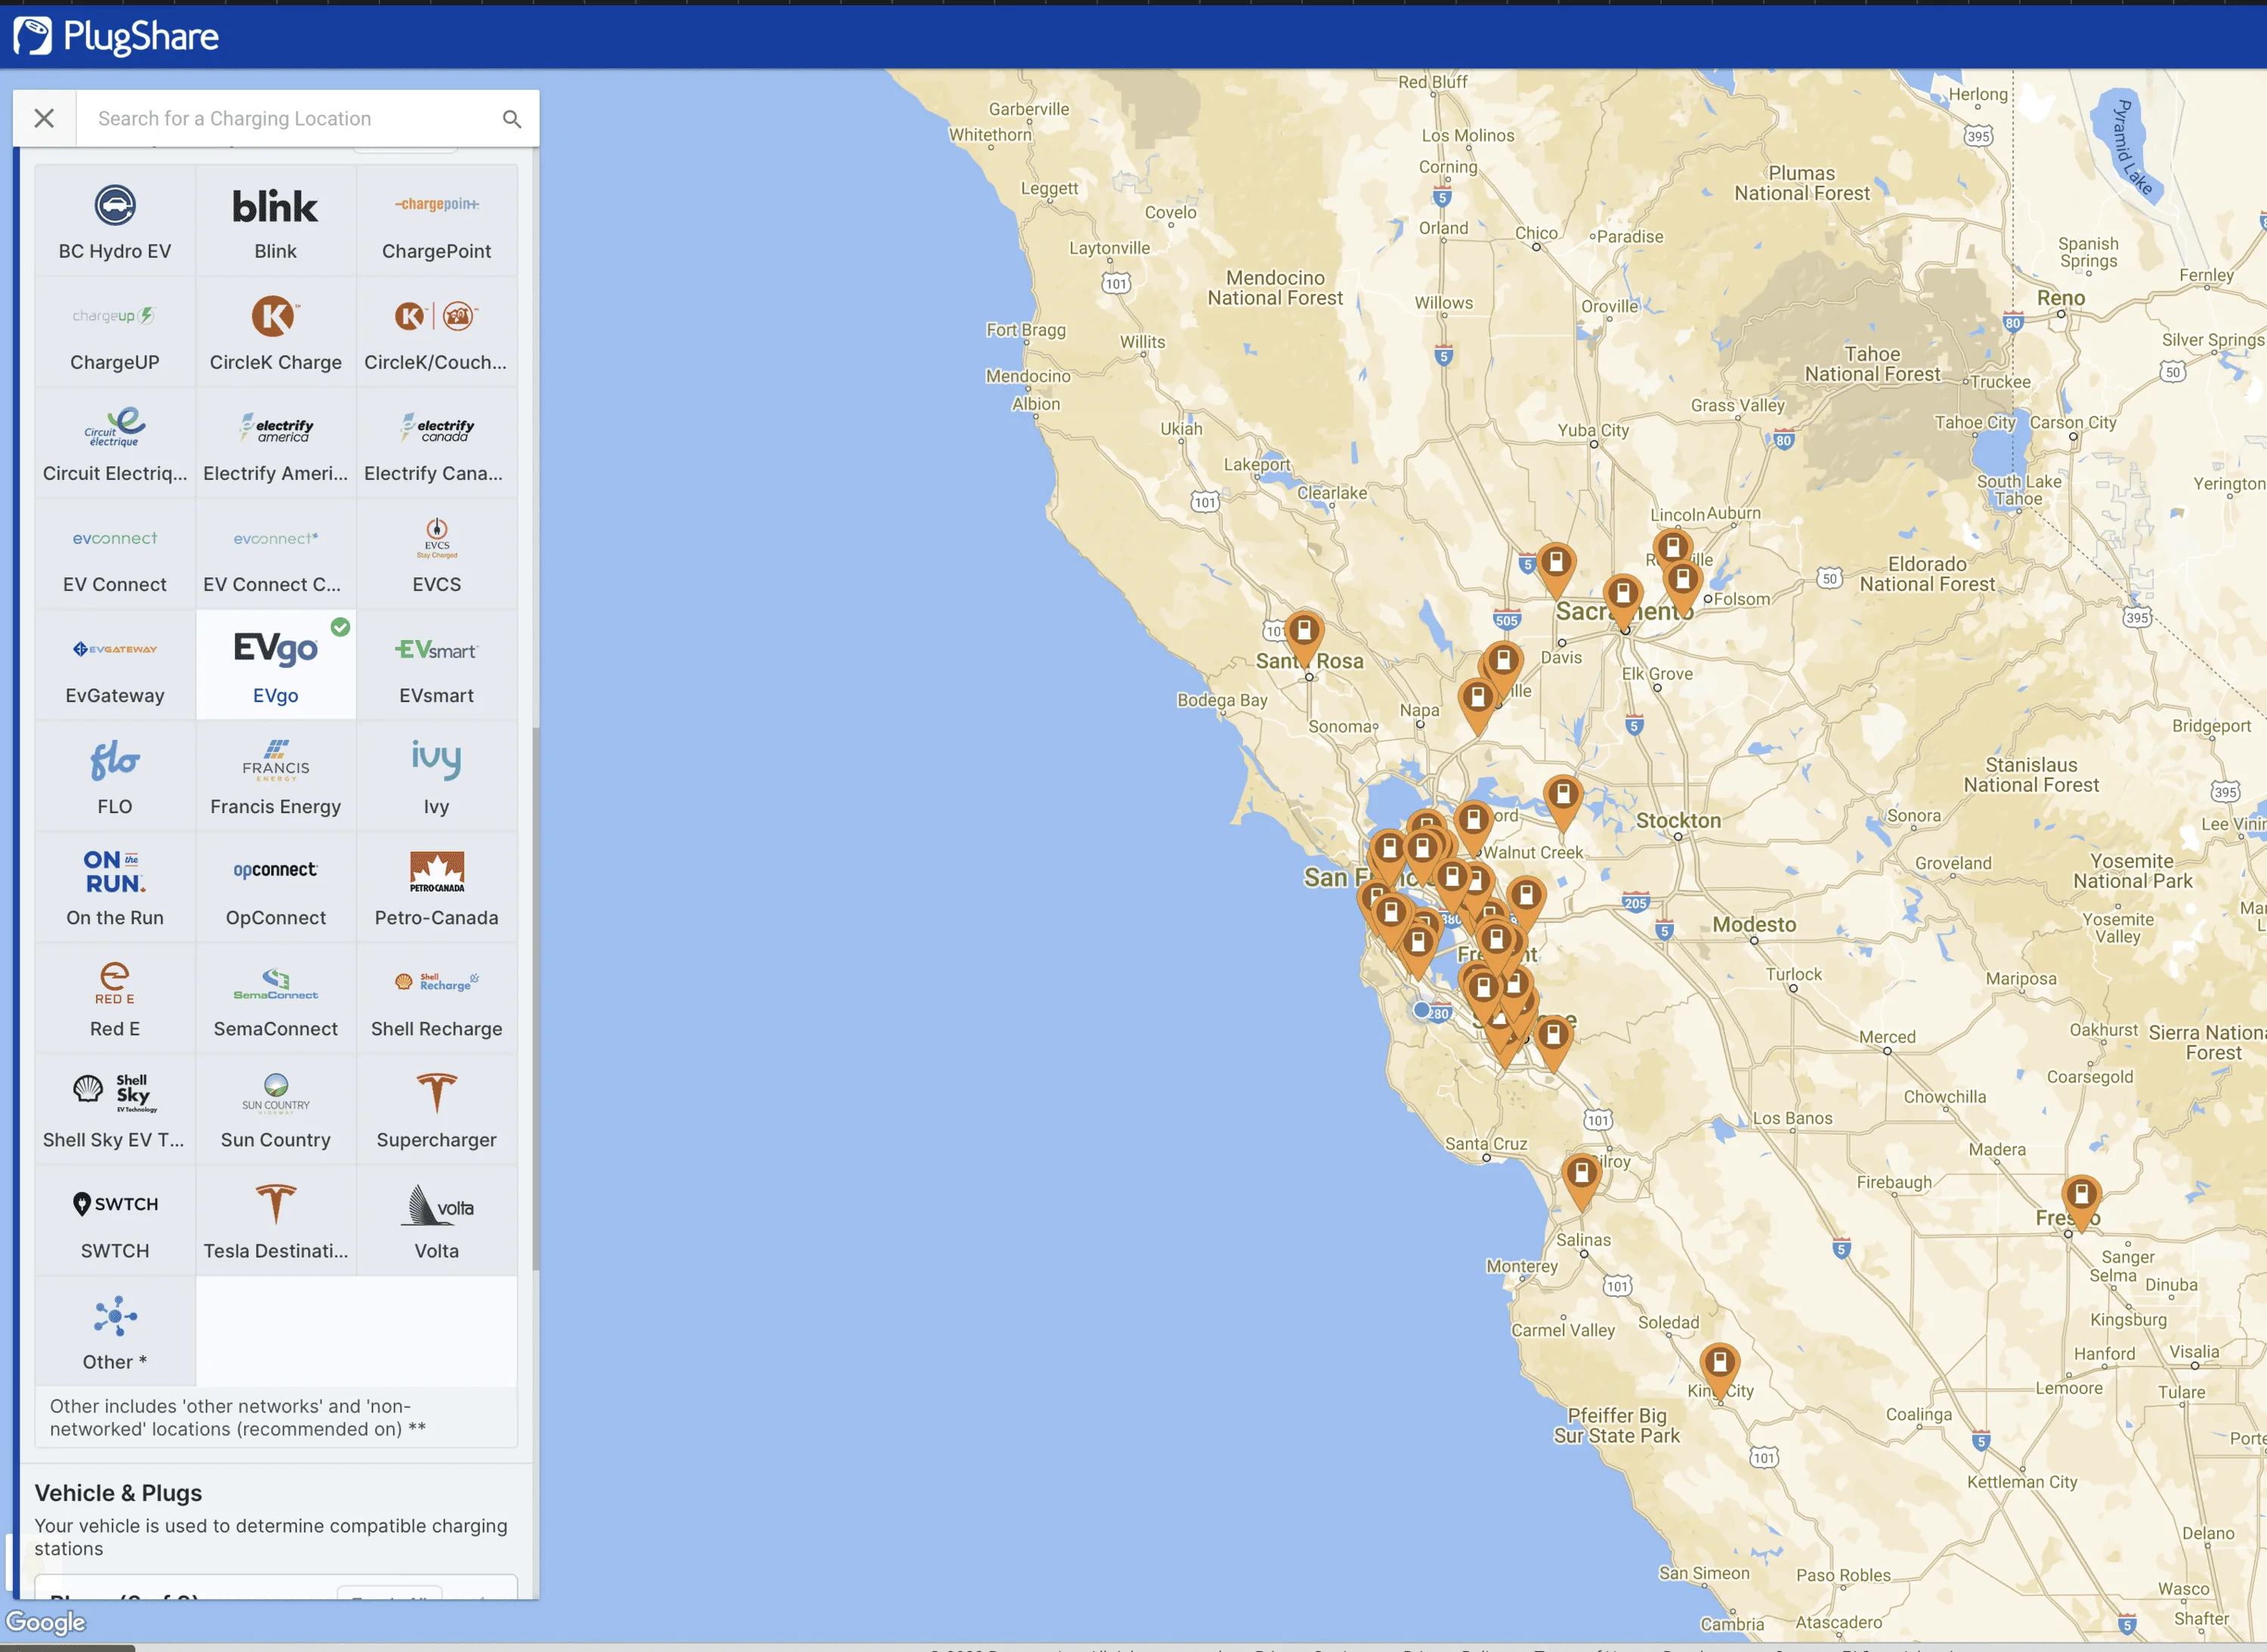Click the Google logo on map
Image resolution: width=2267 pixels, height=1652 pixels.
(46, 1621)
